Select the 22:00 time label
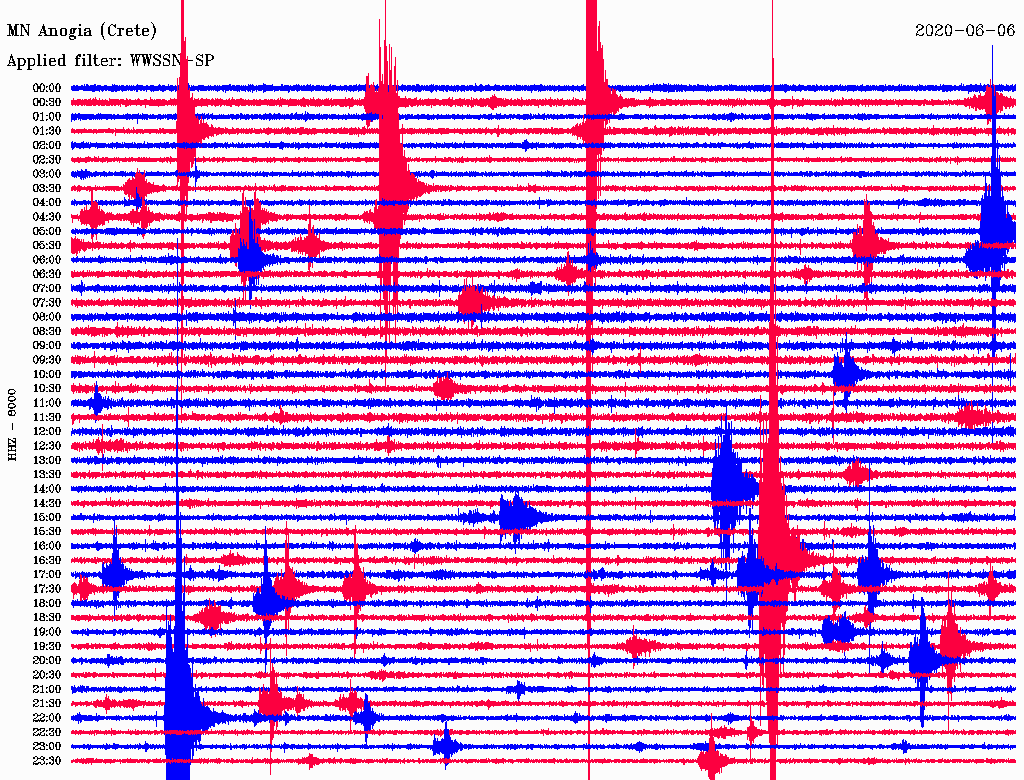Viewport: 1024px width, 780px height. [x=47, y=718]
